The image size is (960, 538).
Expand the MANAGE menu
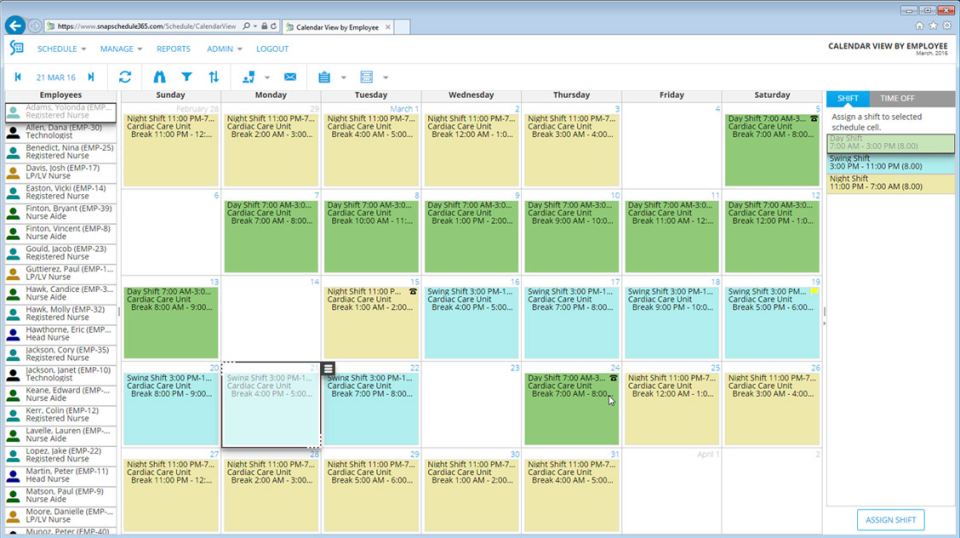pos(121,49)
